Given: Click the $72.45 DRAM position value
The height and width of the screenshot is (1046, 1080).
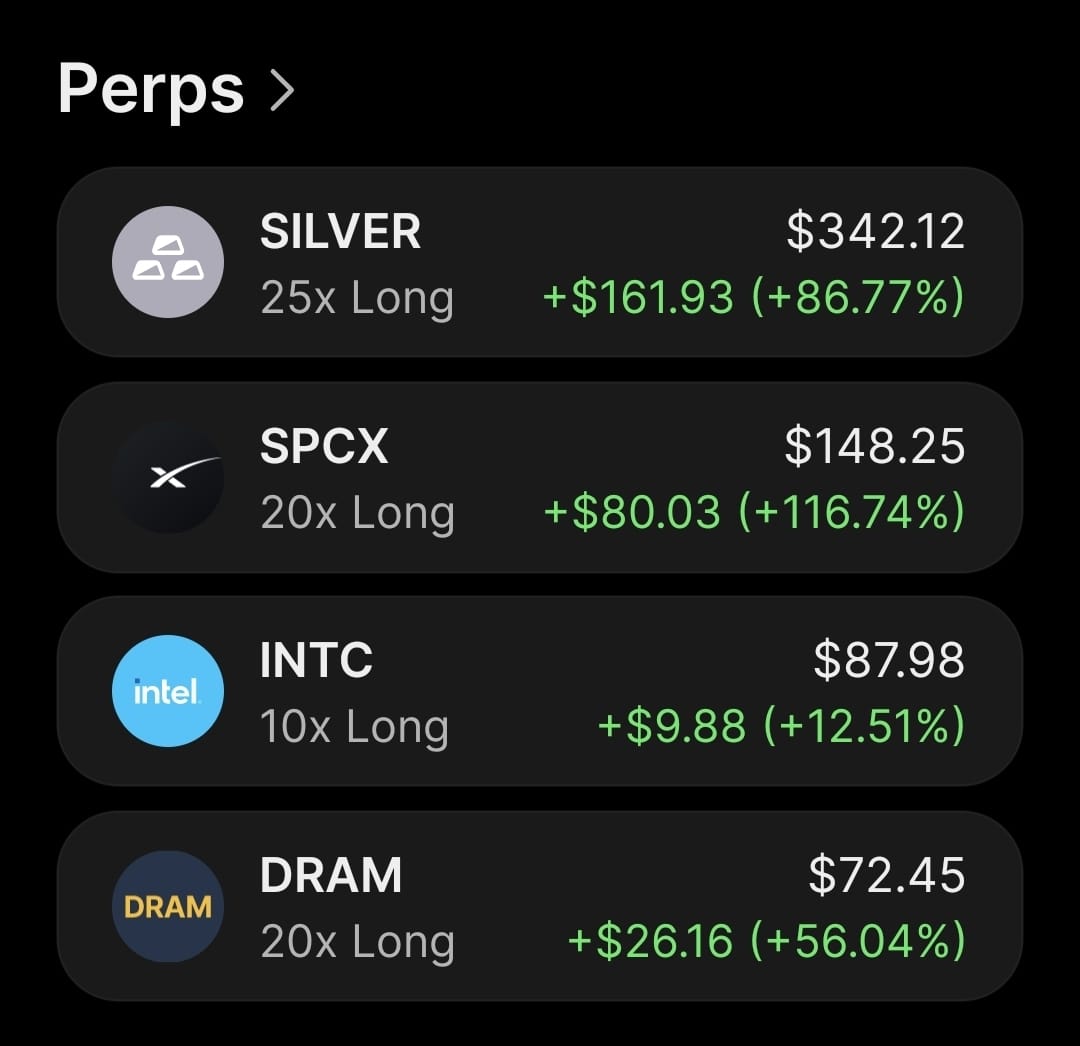Looking at the screenshot, I should (887, 875).
